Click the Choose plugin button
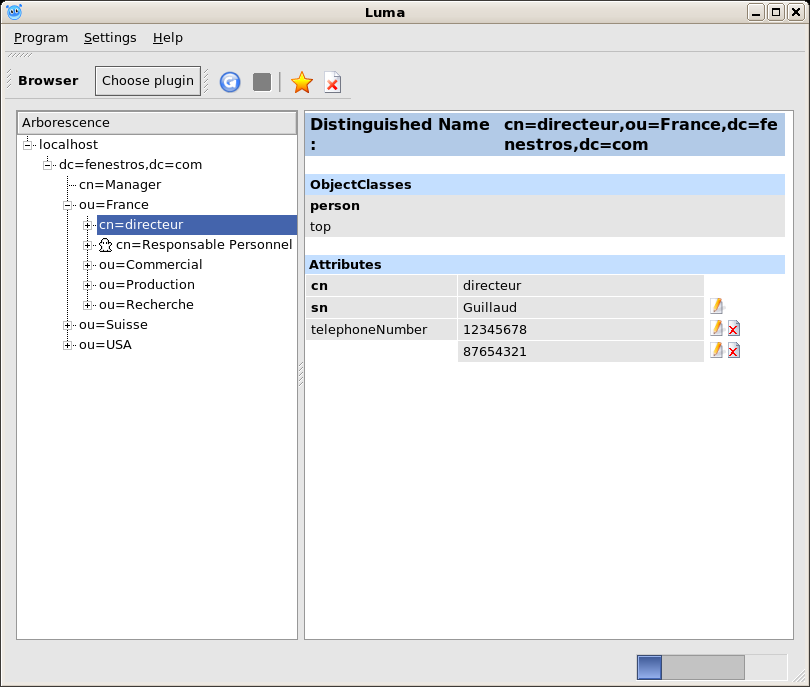The height and width of the screenshot is (687, 810). pyautogui.click(x=148, y=81)
